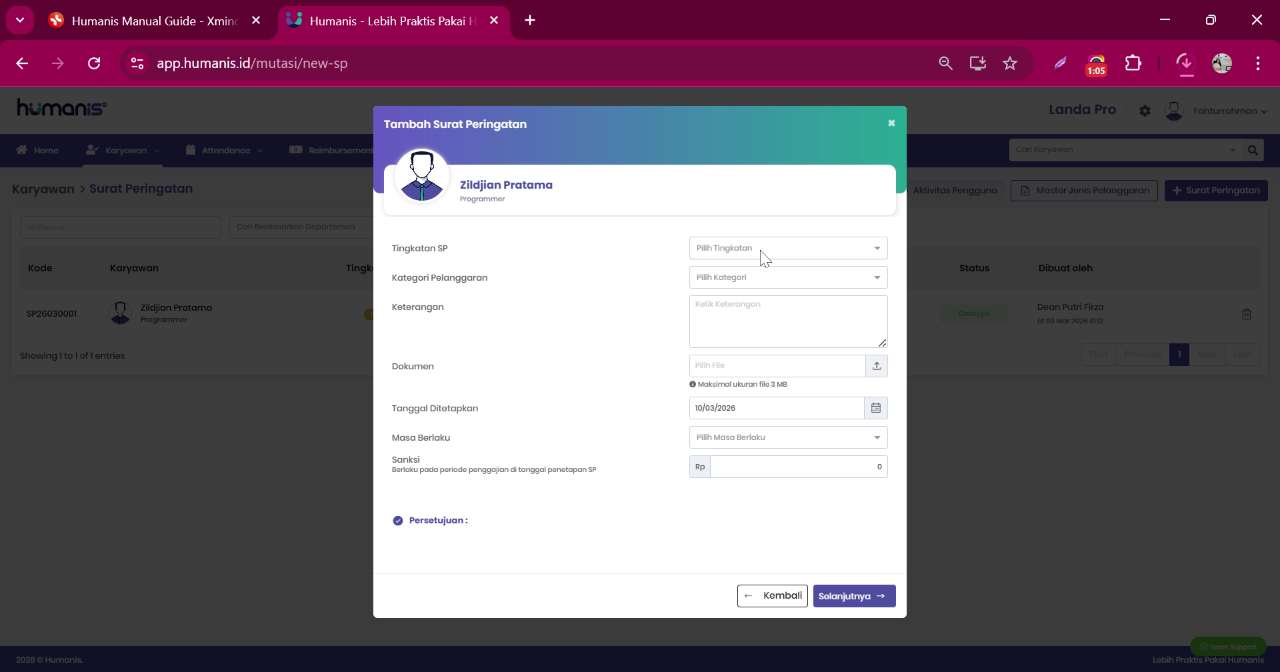
Task: Open the Masa Berlaku dropdown
Action: tap(788, 437)
